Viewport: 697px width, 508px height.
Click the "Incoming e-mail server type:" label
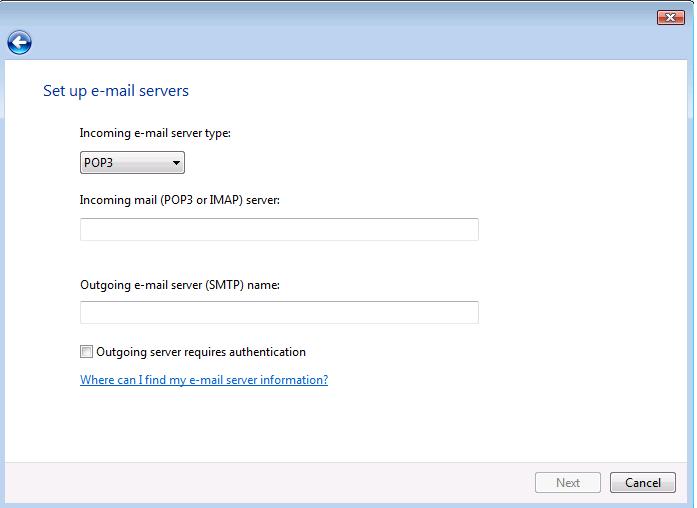[x=155, y=133]
